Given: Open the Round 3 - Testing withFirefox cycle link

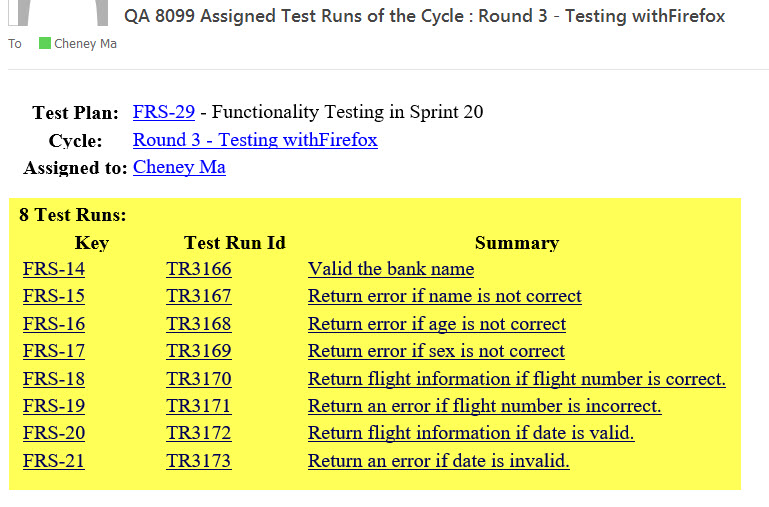Looking at the screenshot, I should pyautogui.click(x=255, y=140).
